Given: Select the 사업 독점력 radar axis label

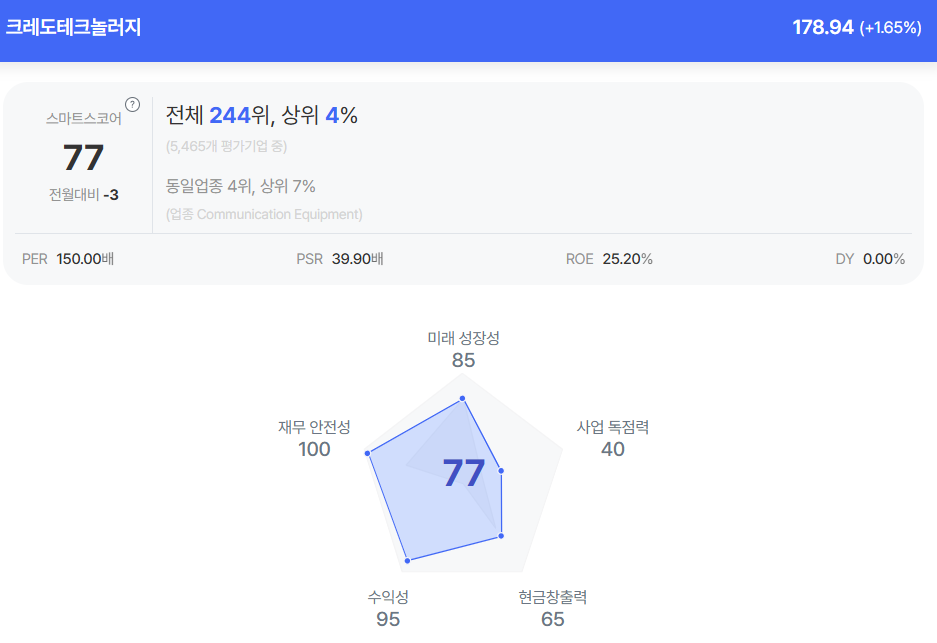Looking at the screenshot, I should [612, 427].
